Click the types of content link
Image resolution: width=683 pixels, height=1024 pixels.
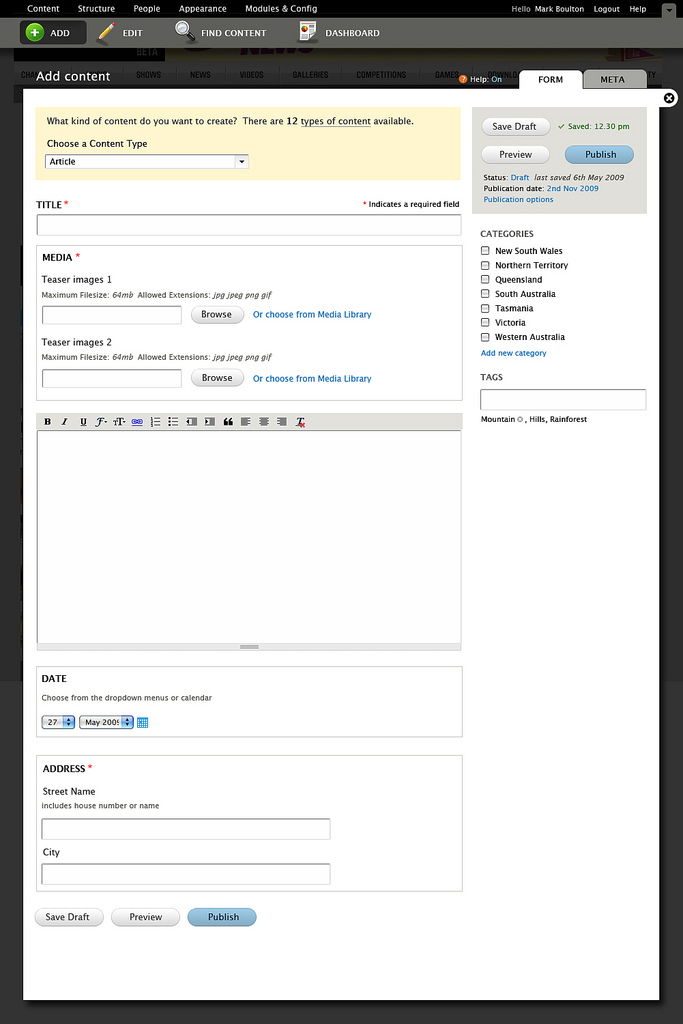(x=336, y=121)
